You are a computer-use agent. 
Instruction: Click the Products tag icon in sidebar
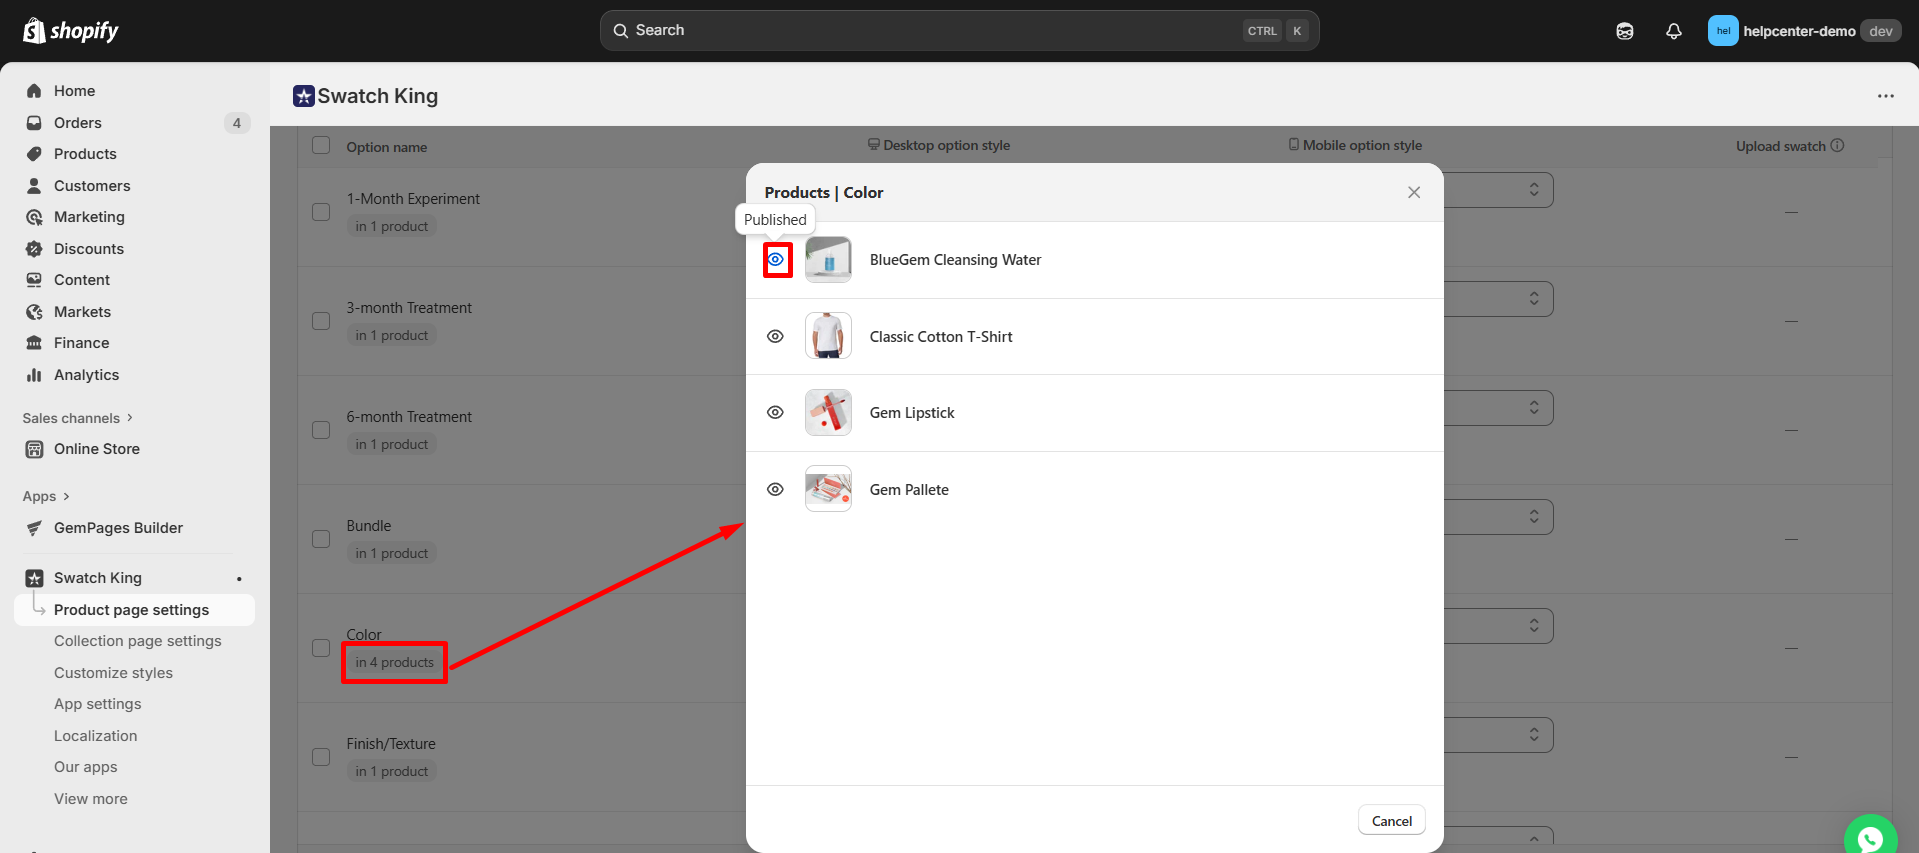[x=34, y=154]
